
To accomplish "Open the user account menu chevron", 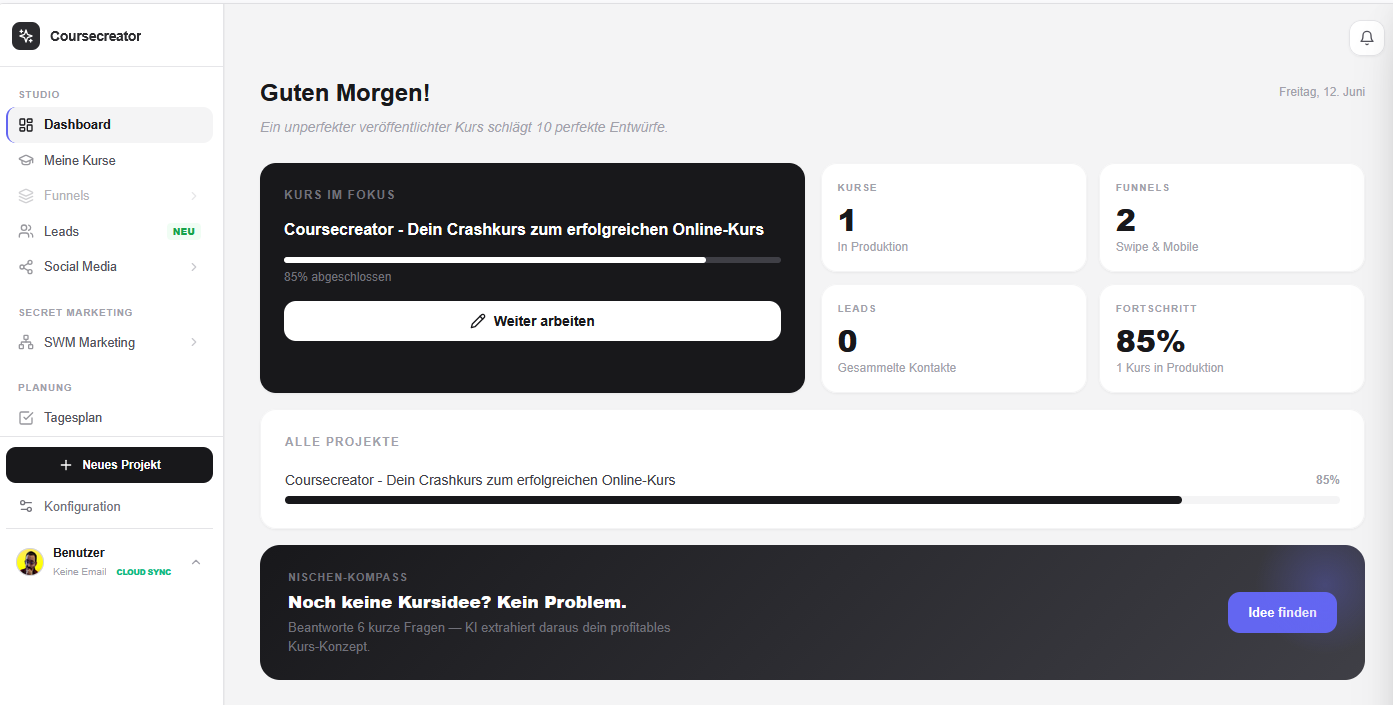I will 196,562.
